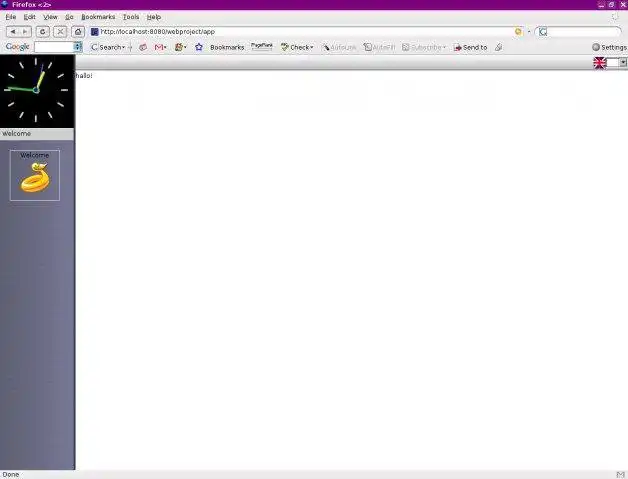
Task: Click the Google logo on the toolbar
Action: (x=17, y=47)
